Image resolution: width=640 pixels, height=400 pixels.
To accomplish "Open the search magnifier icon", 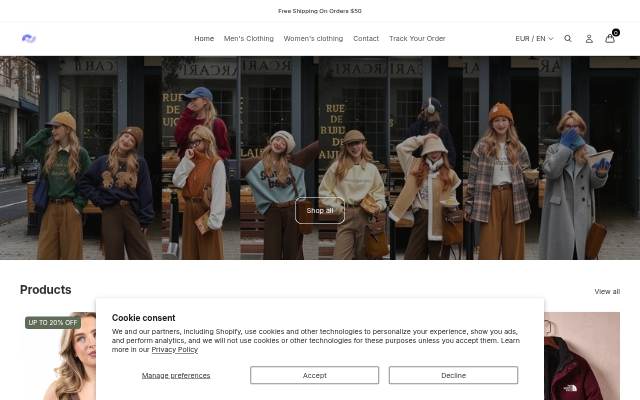I will (568, 38).
